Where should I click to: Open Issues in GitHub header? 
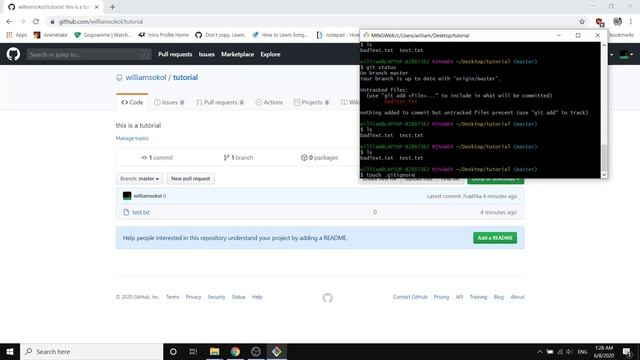(207, 54)
